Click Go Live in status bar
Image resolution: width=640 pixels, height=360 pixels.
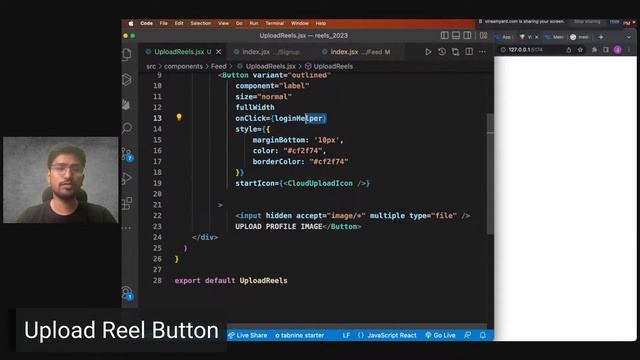point(440,335)
